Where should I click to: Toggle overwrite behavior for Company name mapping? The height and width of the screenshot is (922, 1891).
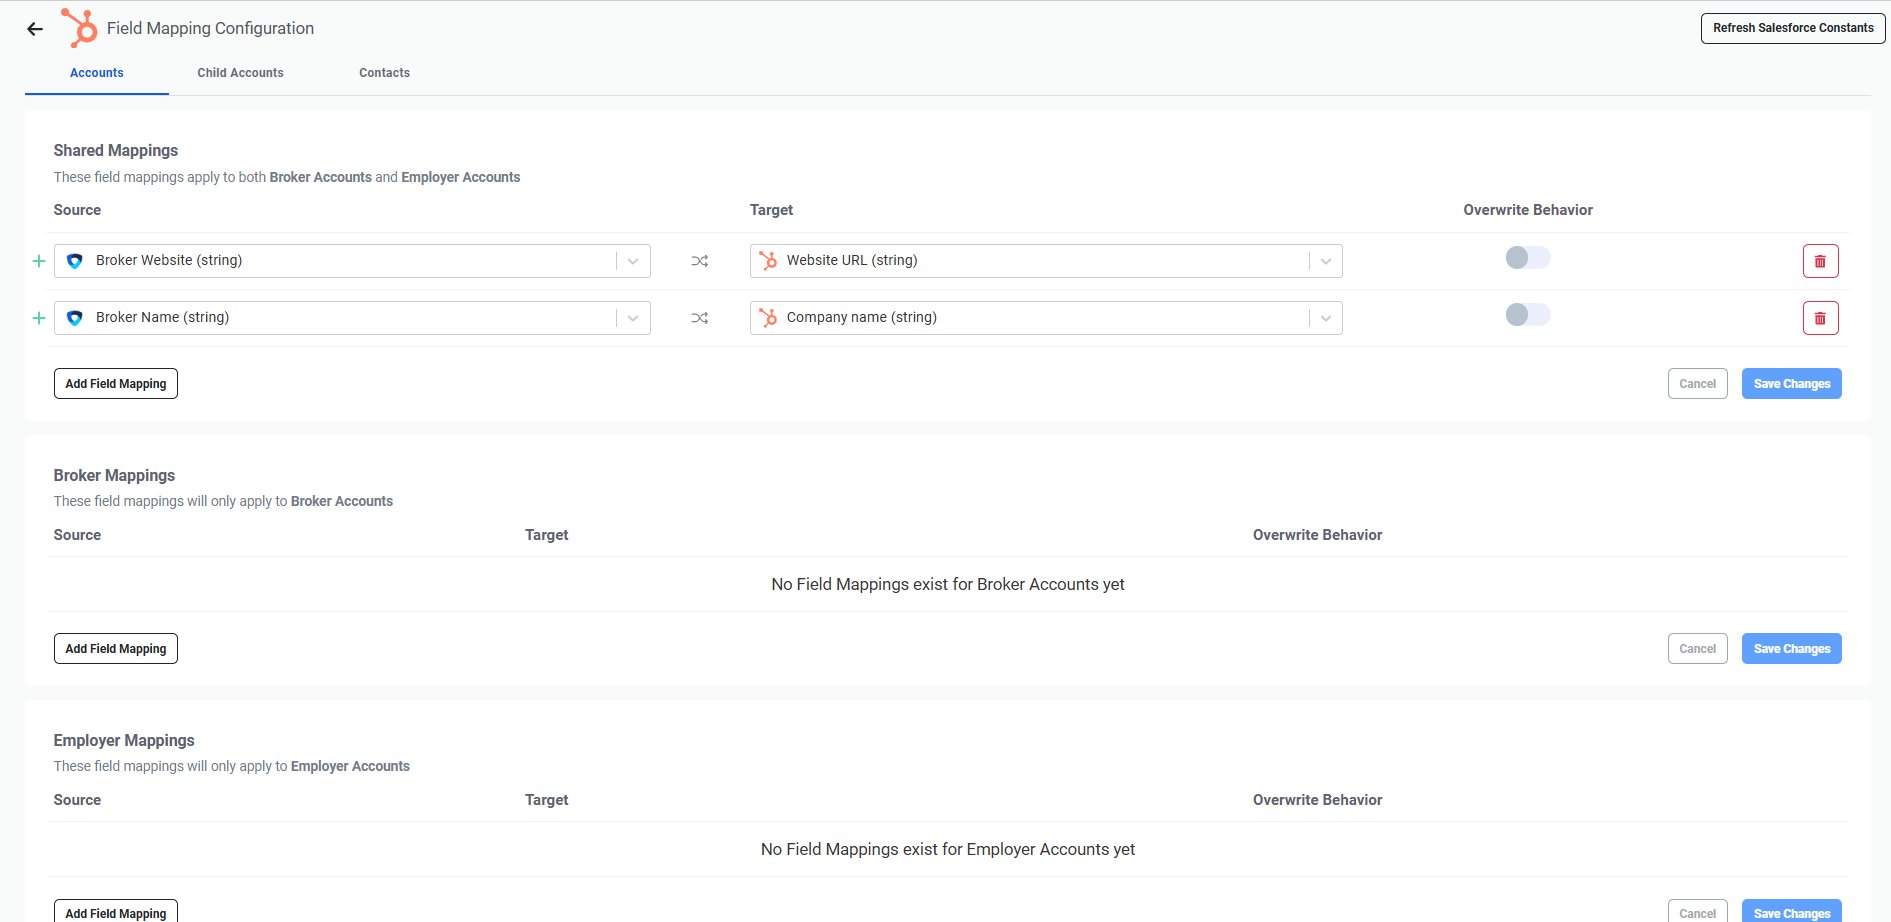coord(1527,315)
